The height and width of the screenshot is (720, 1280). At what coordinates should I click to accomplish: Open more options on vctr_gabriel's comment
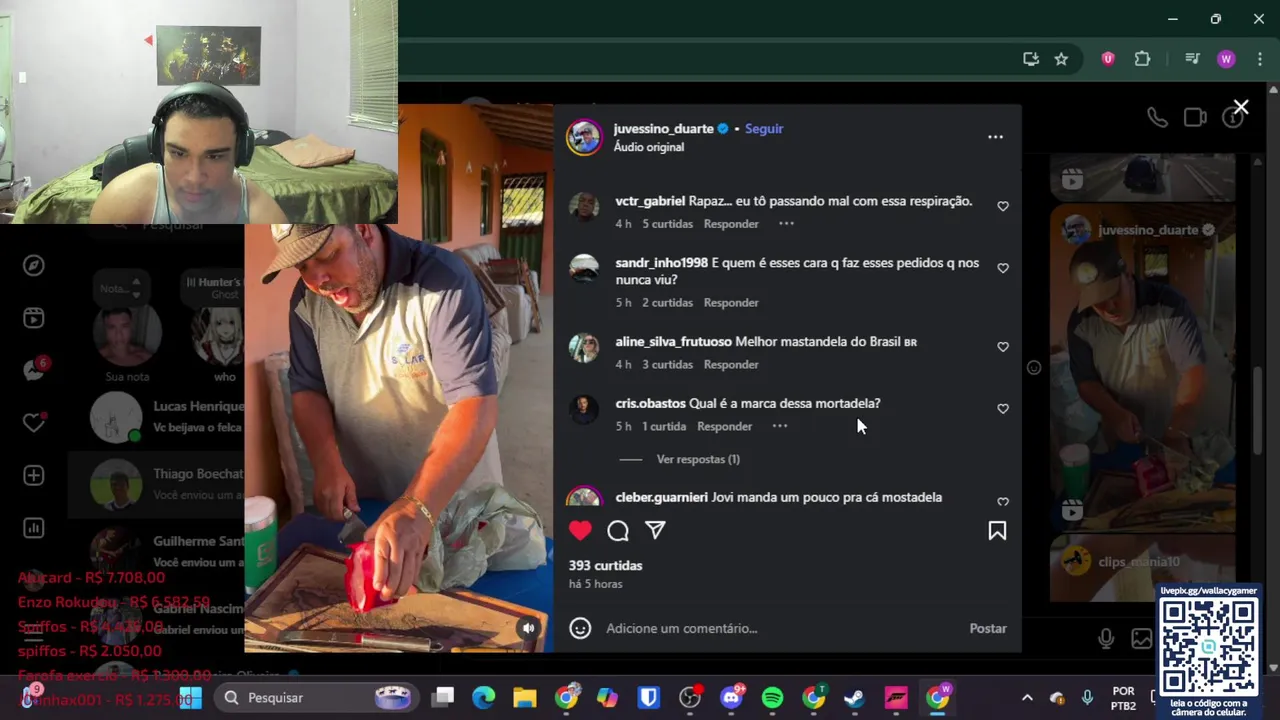(786, 224)
